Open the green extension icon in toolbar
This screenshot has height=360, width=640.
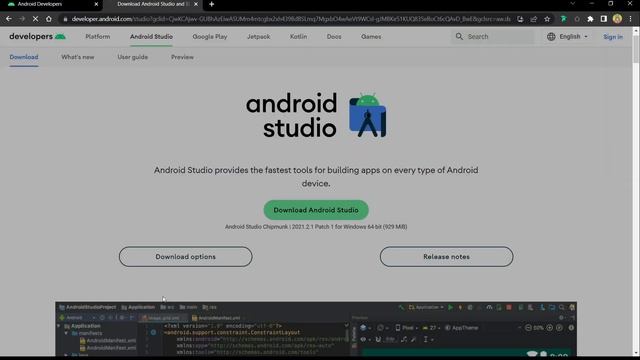(564, 19)
